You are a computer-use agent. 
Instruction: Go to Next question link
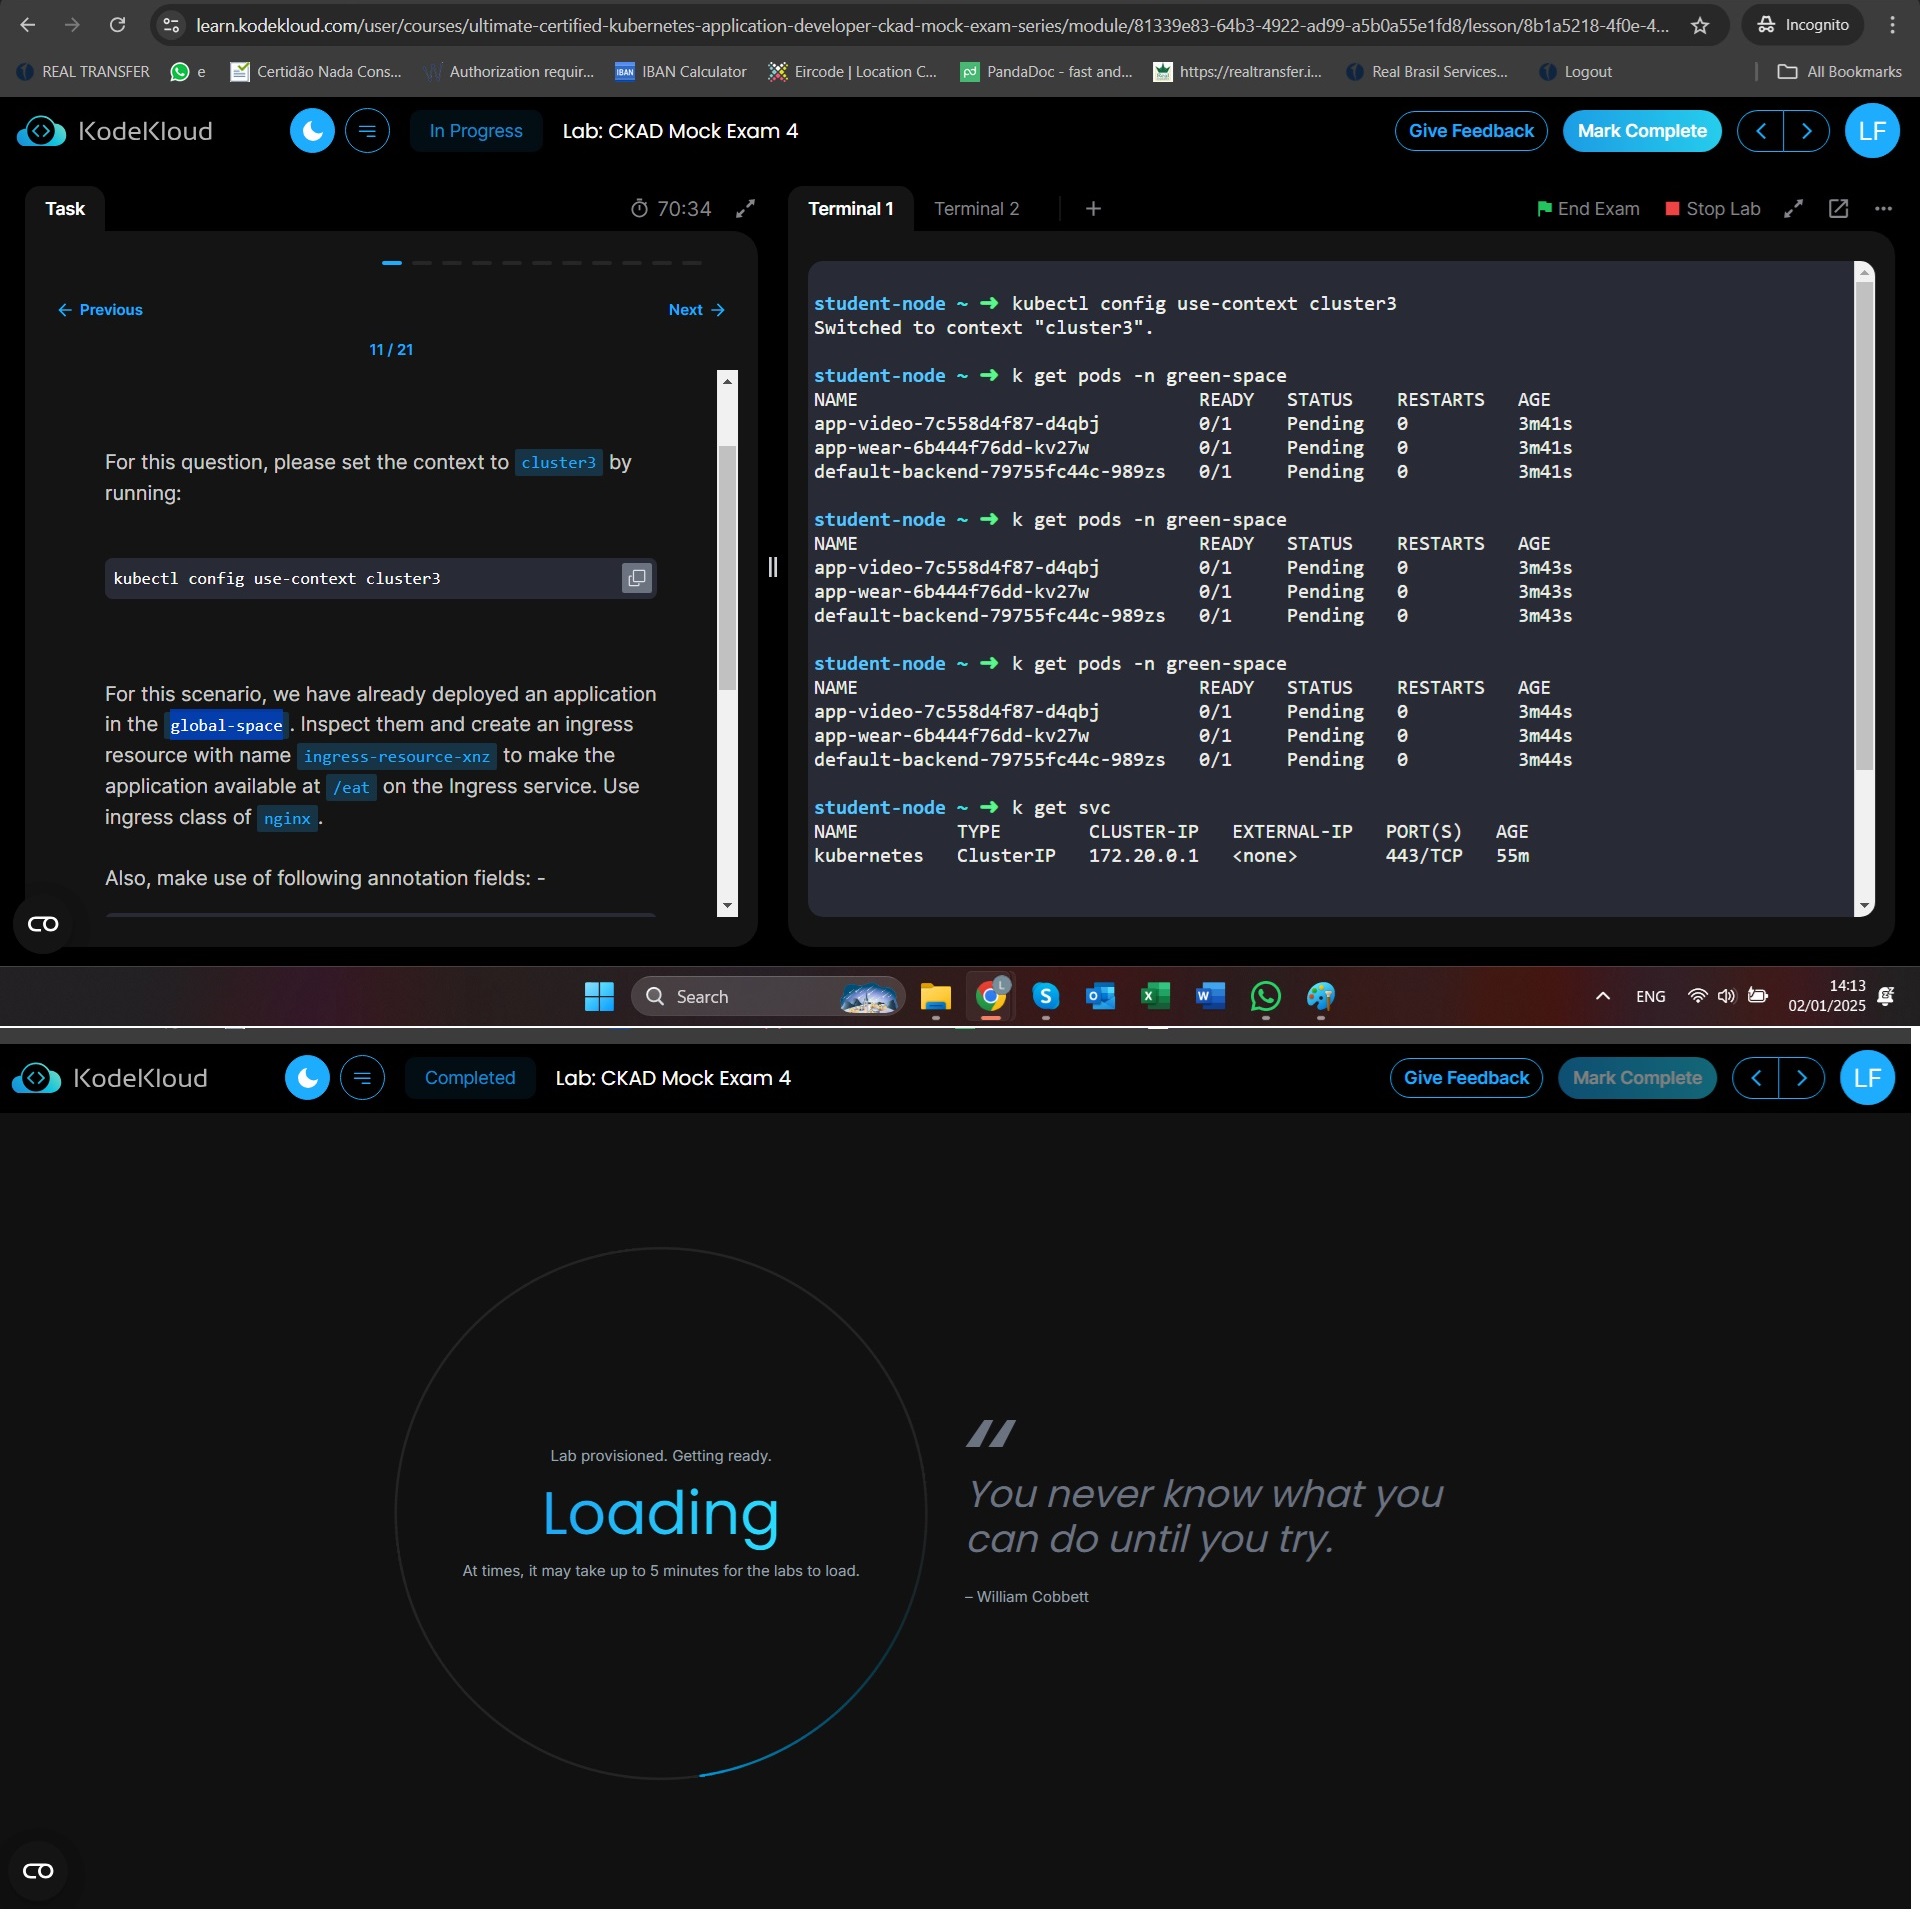(696, 310)
